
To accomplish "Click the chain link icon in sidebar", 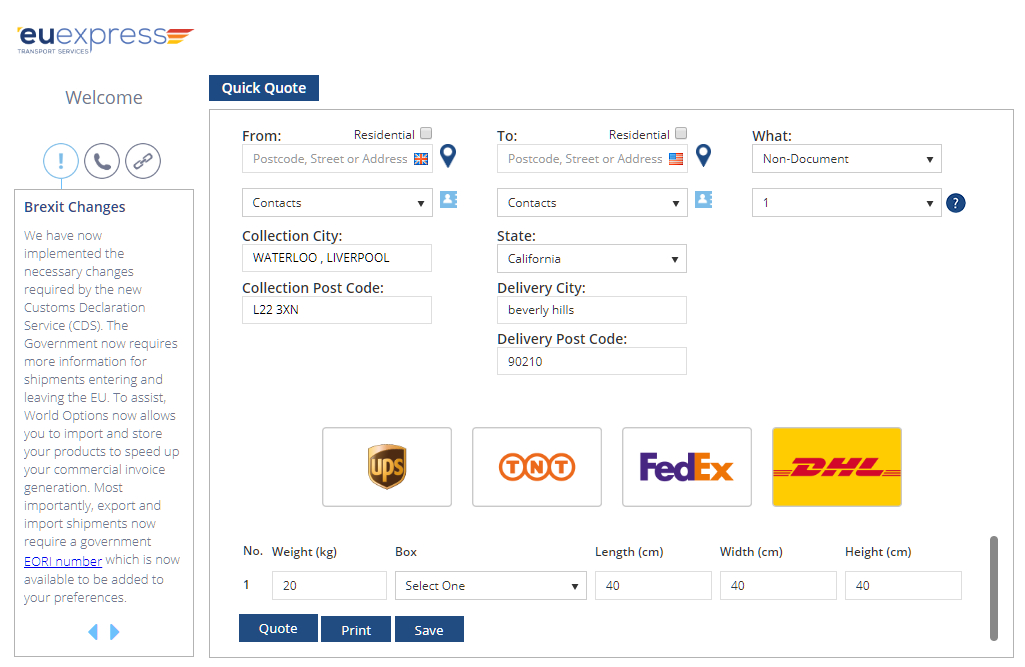I will [x=142, y=160].
